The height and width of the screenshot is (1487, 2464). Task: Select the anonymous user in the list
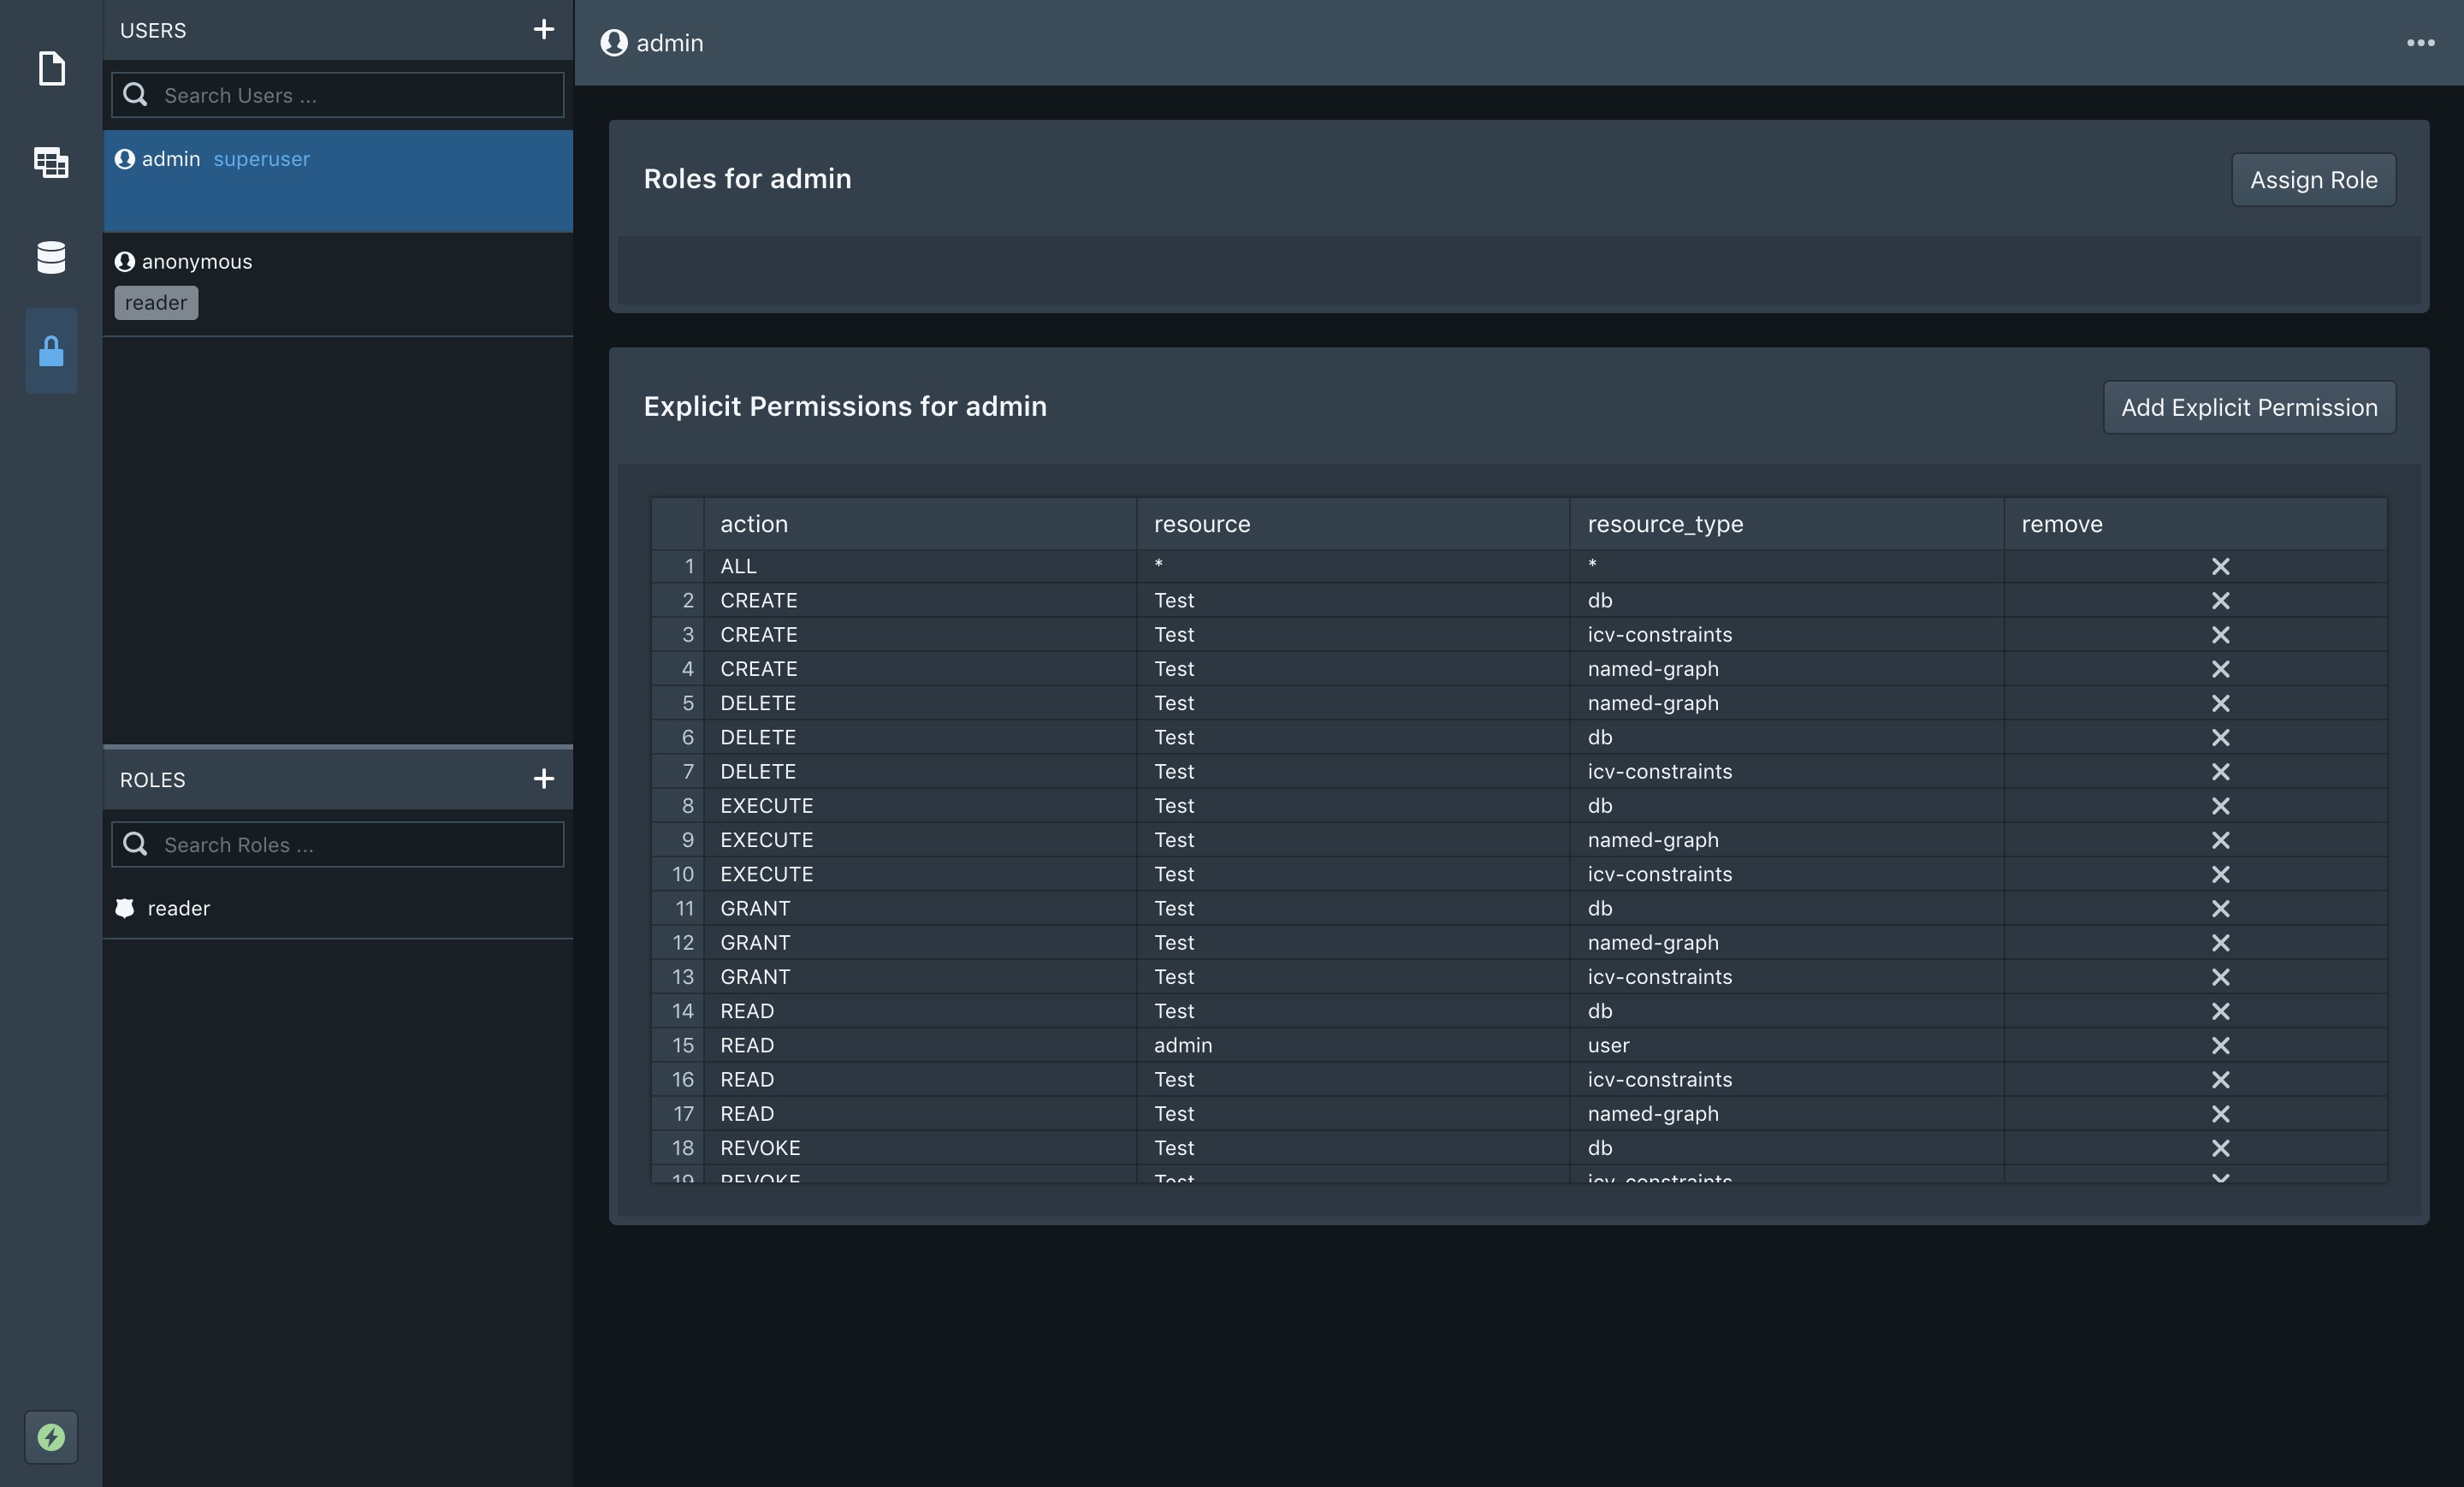[x=196, y=261]
